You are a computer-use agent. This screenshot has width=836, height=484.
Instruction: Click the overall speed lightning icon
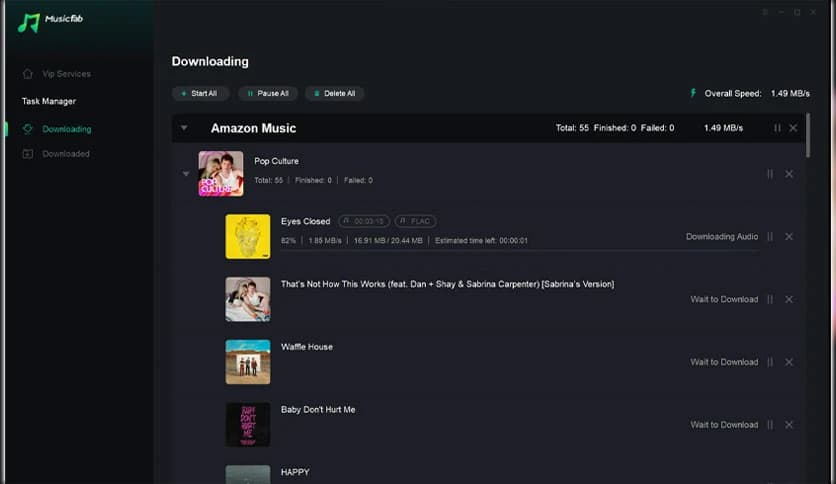(x=693, y=93)
